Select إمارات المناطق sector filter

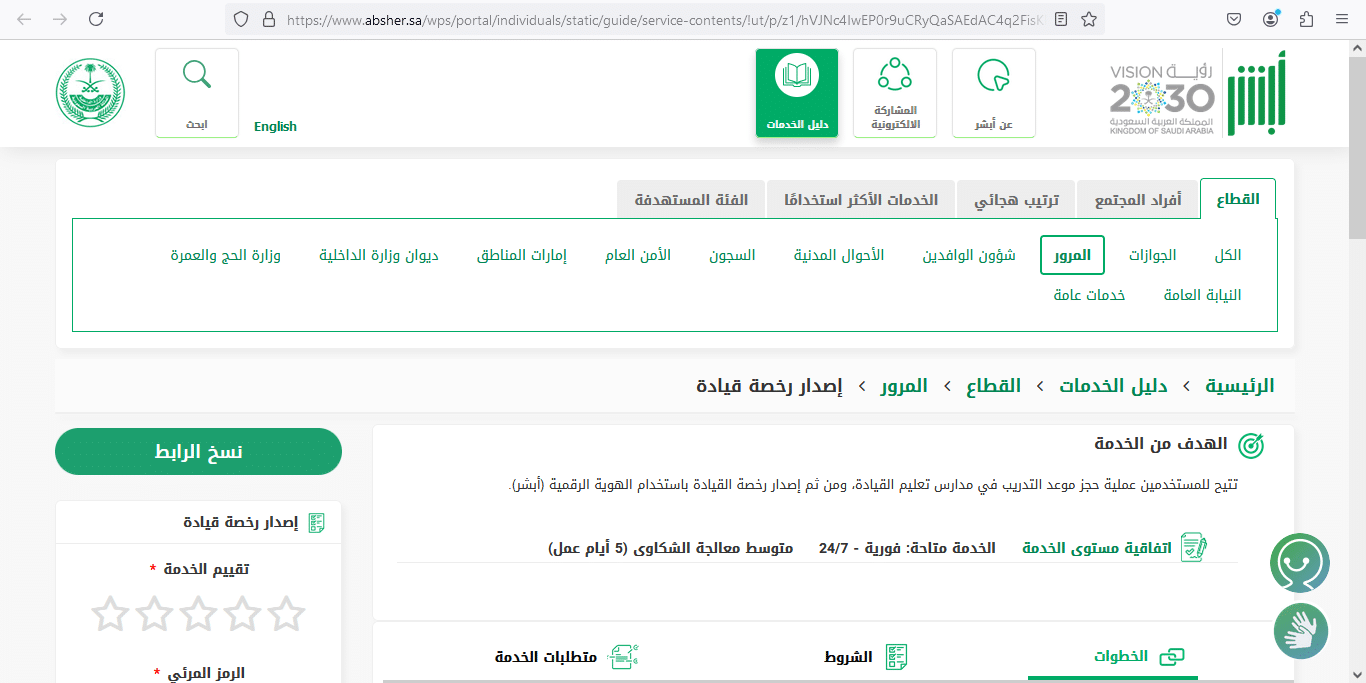click(521, 255)
